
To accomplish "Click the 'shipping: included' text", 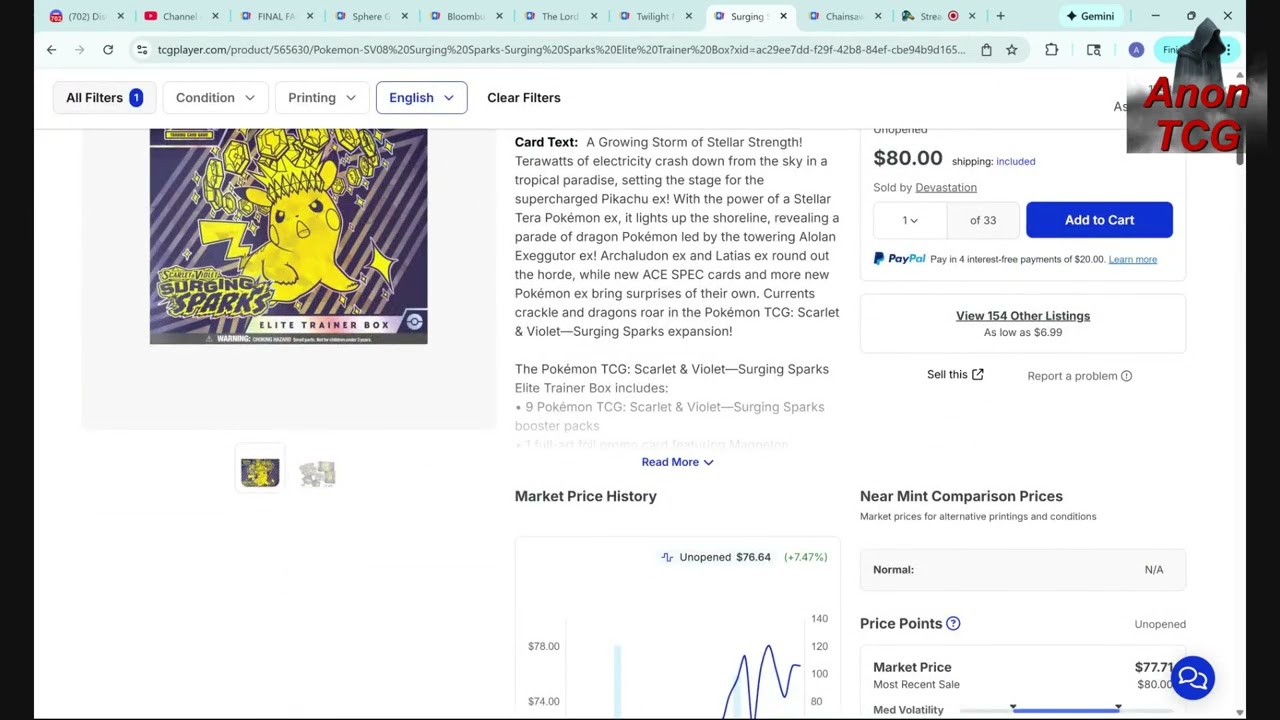I will tap(993, 161).
